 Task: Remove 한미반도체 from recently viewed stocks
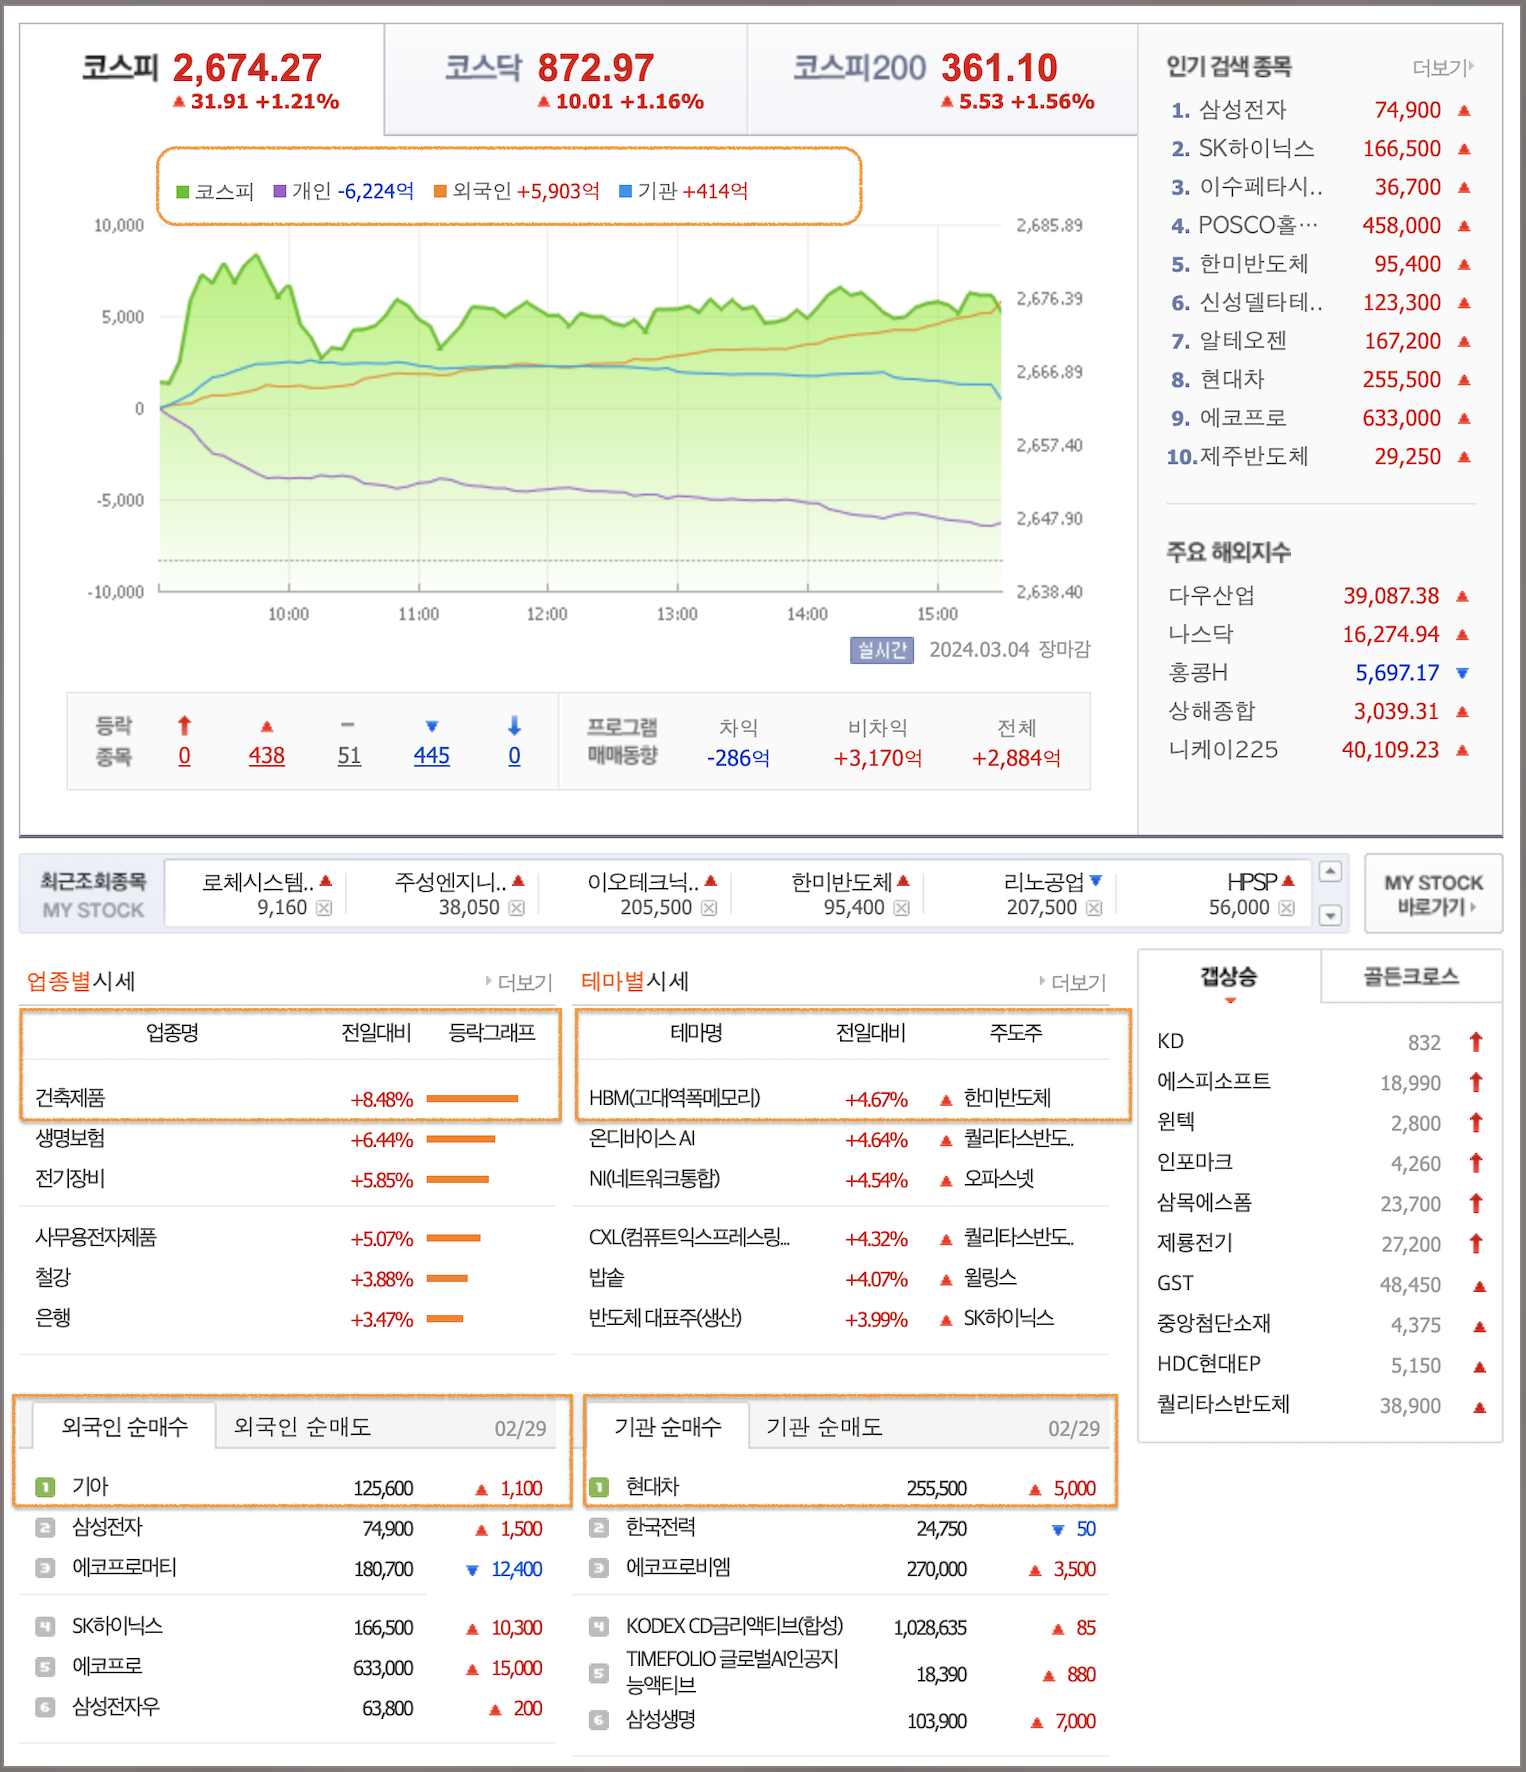[x=901, y=908]
